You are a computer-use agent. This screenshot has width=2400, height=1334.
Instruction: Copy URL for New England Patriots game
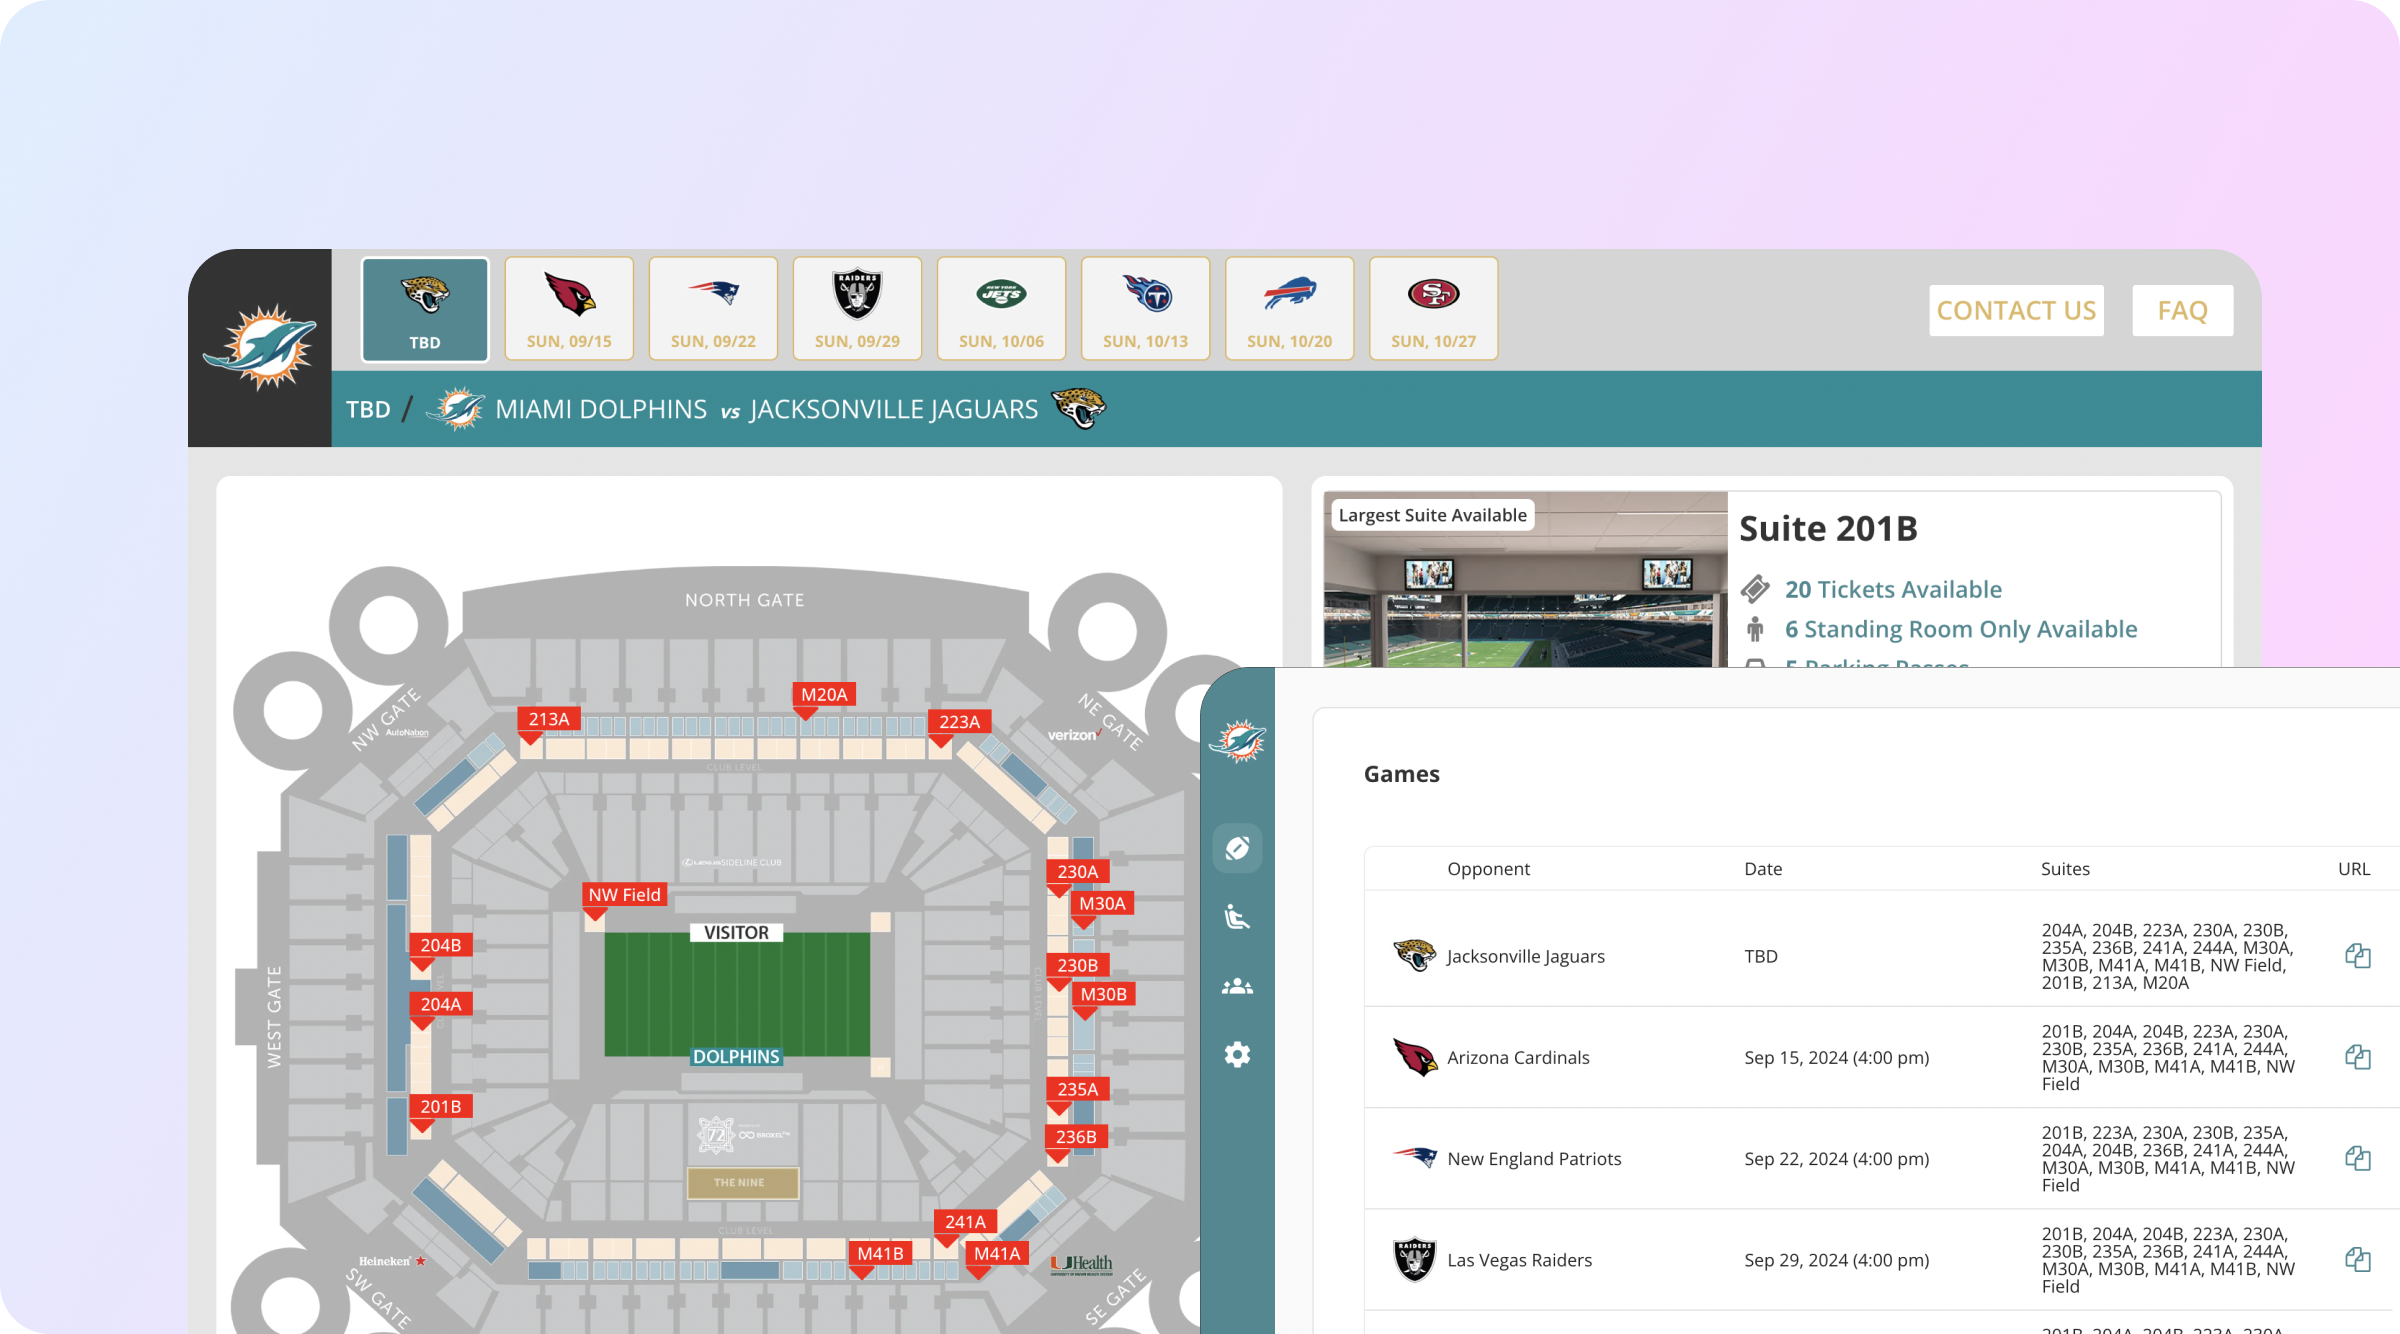(2357, 1158)
